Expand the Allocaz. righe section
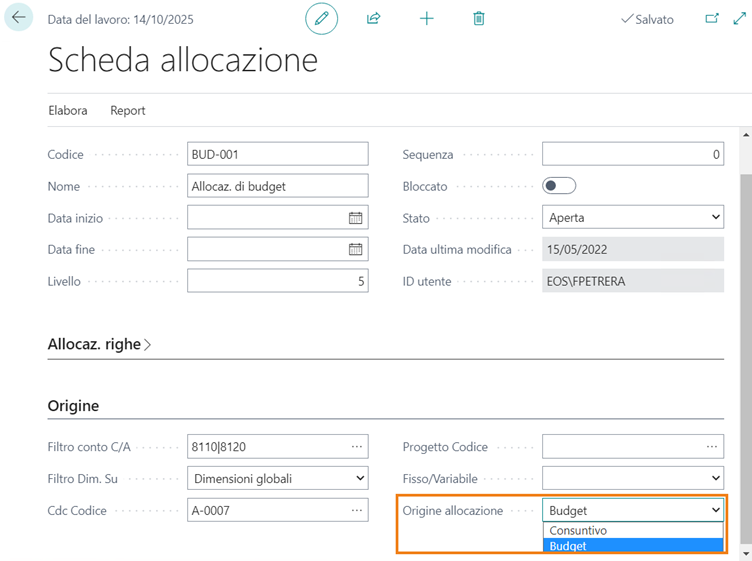The width and height of the screenshot is (752, 561). [100, 344]
